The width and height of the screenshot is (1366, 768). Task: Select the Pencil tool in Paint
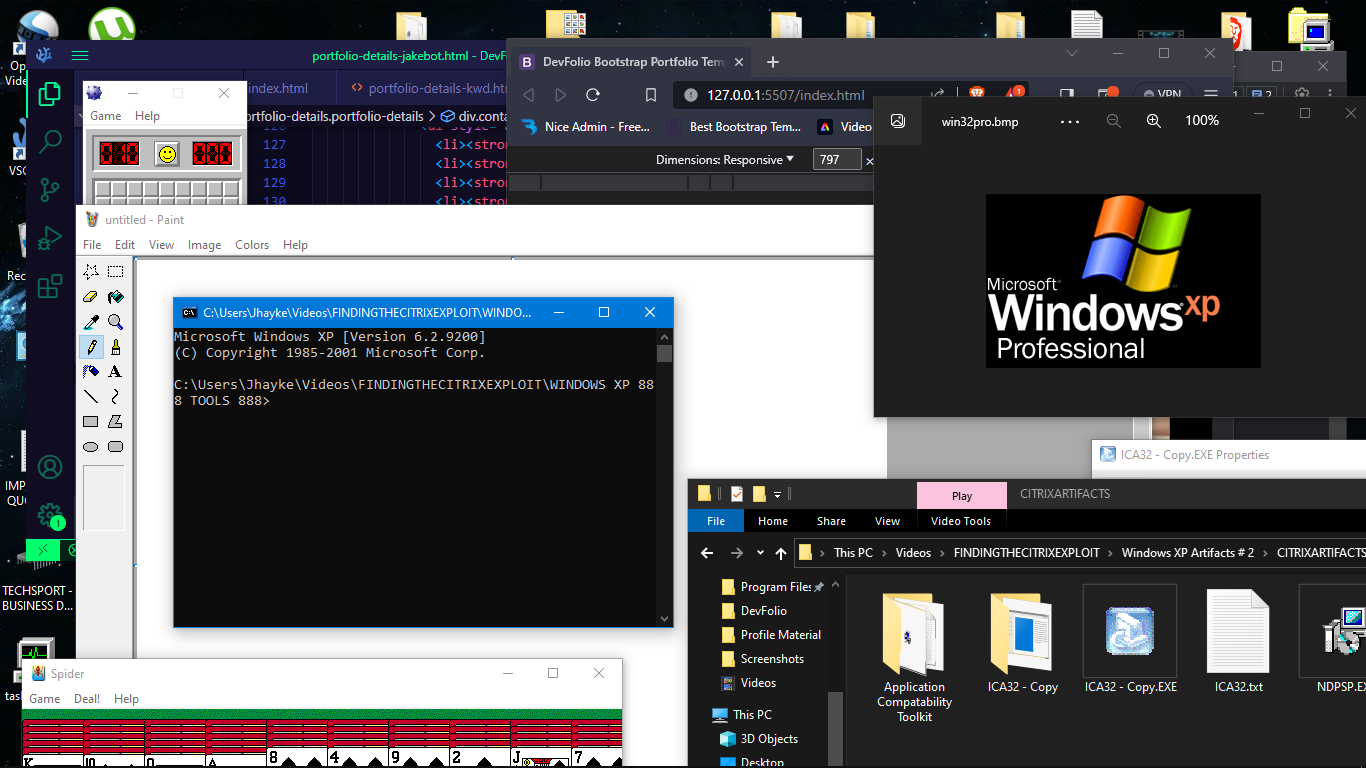pyautogui.click(x=91, y=347)
